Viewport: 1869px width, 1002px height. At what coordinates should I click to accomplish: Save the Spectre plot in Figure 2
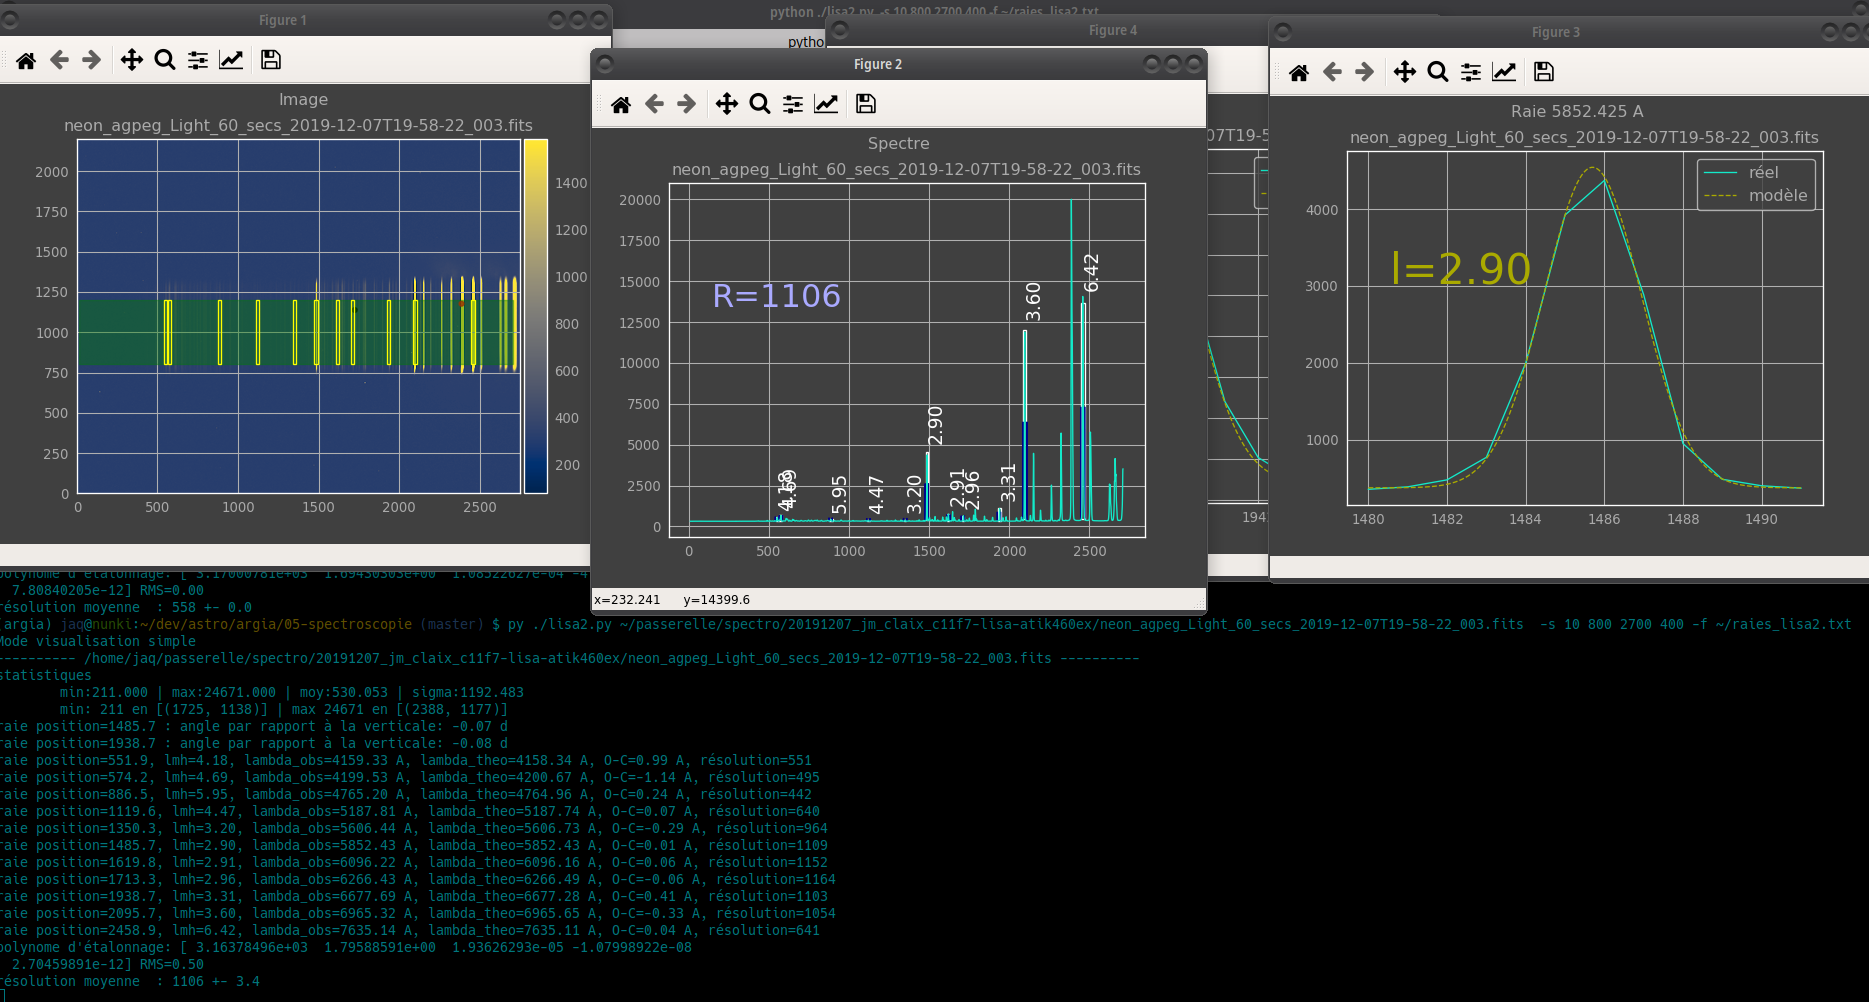coord(866,104)
